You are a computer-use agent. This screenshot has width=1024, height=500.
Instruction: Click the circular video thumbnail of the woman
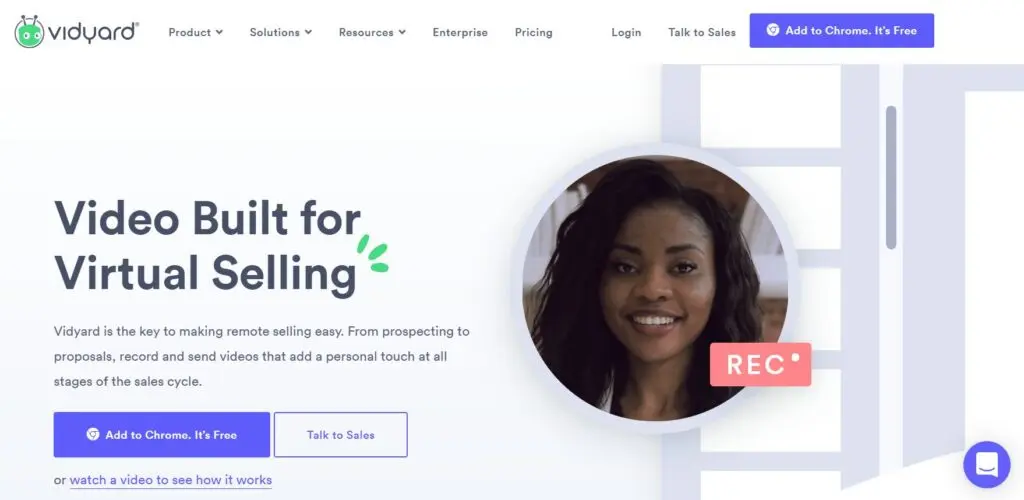pyautogui.click(x=655, y=287)
